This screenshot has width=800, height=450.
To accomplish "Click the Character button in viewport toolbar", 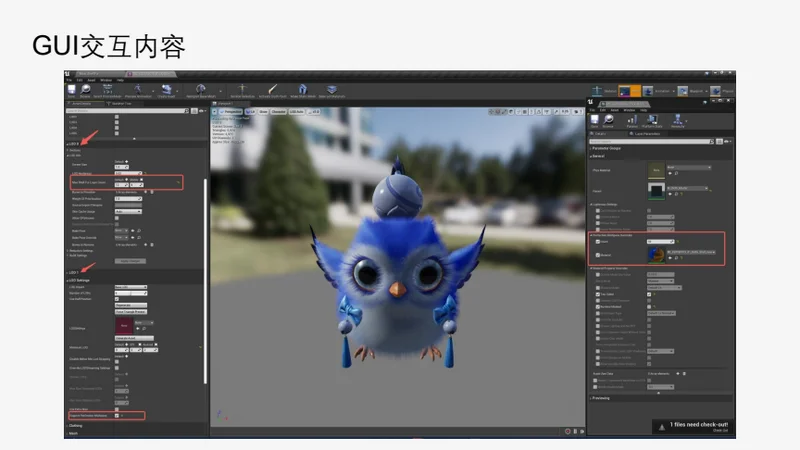I will (279, 111).
